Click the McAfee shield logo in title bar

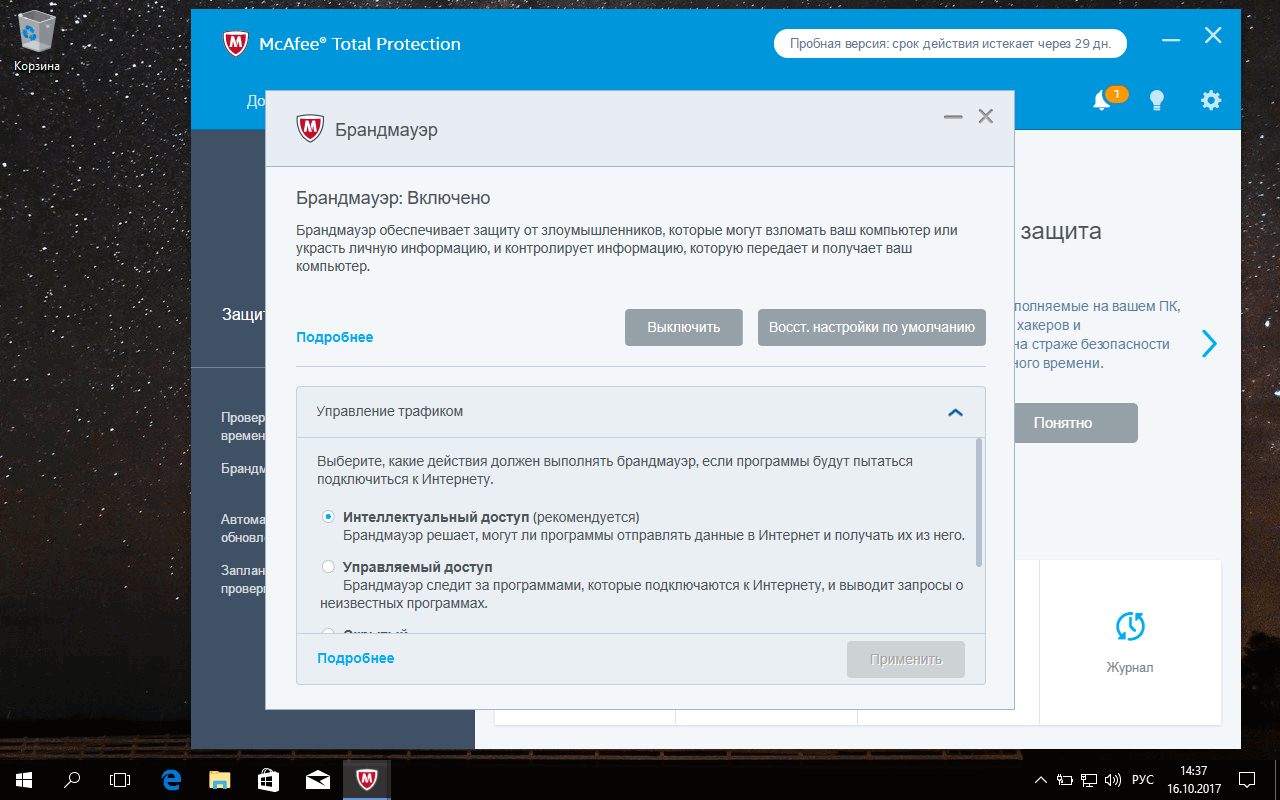click(235, 43)
